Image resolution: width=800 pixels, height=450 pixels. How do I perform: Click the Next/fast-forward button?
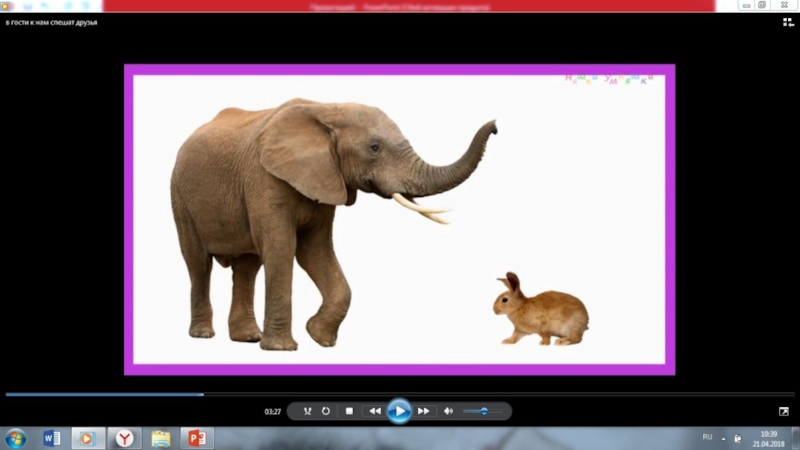423,411
